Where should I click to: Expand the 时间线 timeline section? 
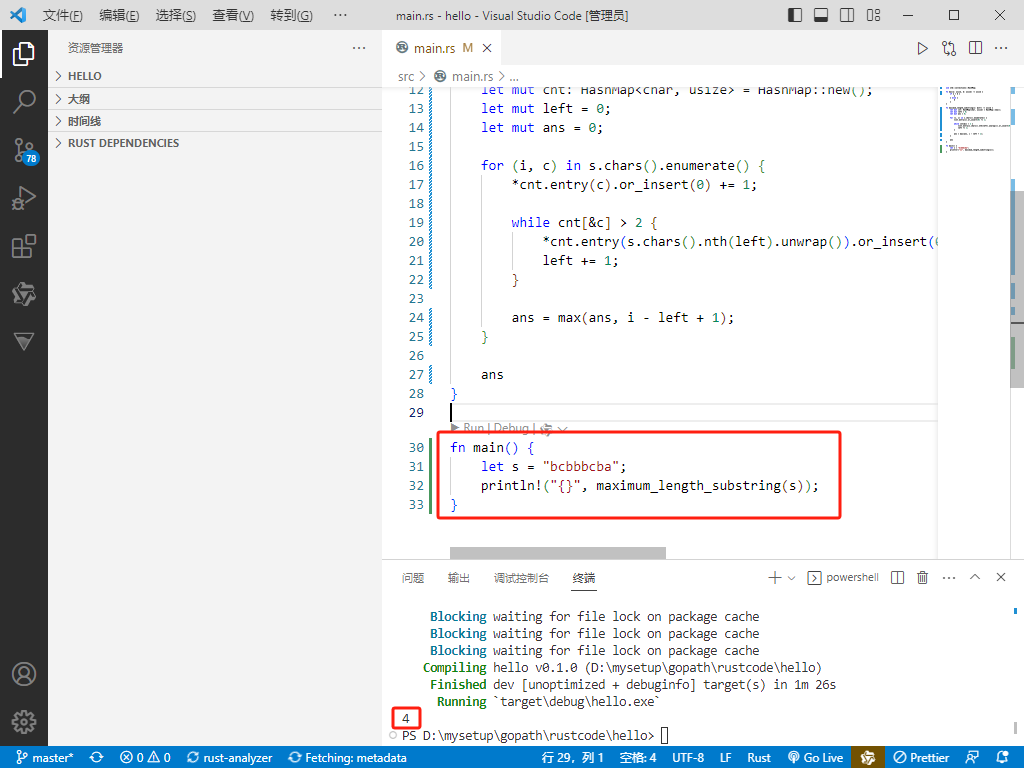click(x=215, y=121)
